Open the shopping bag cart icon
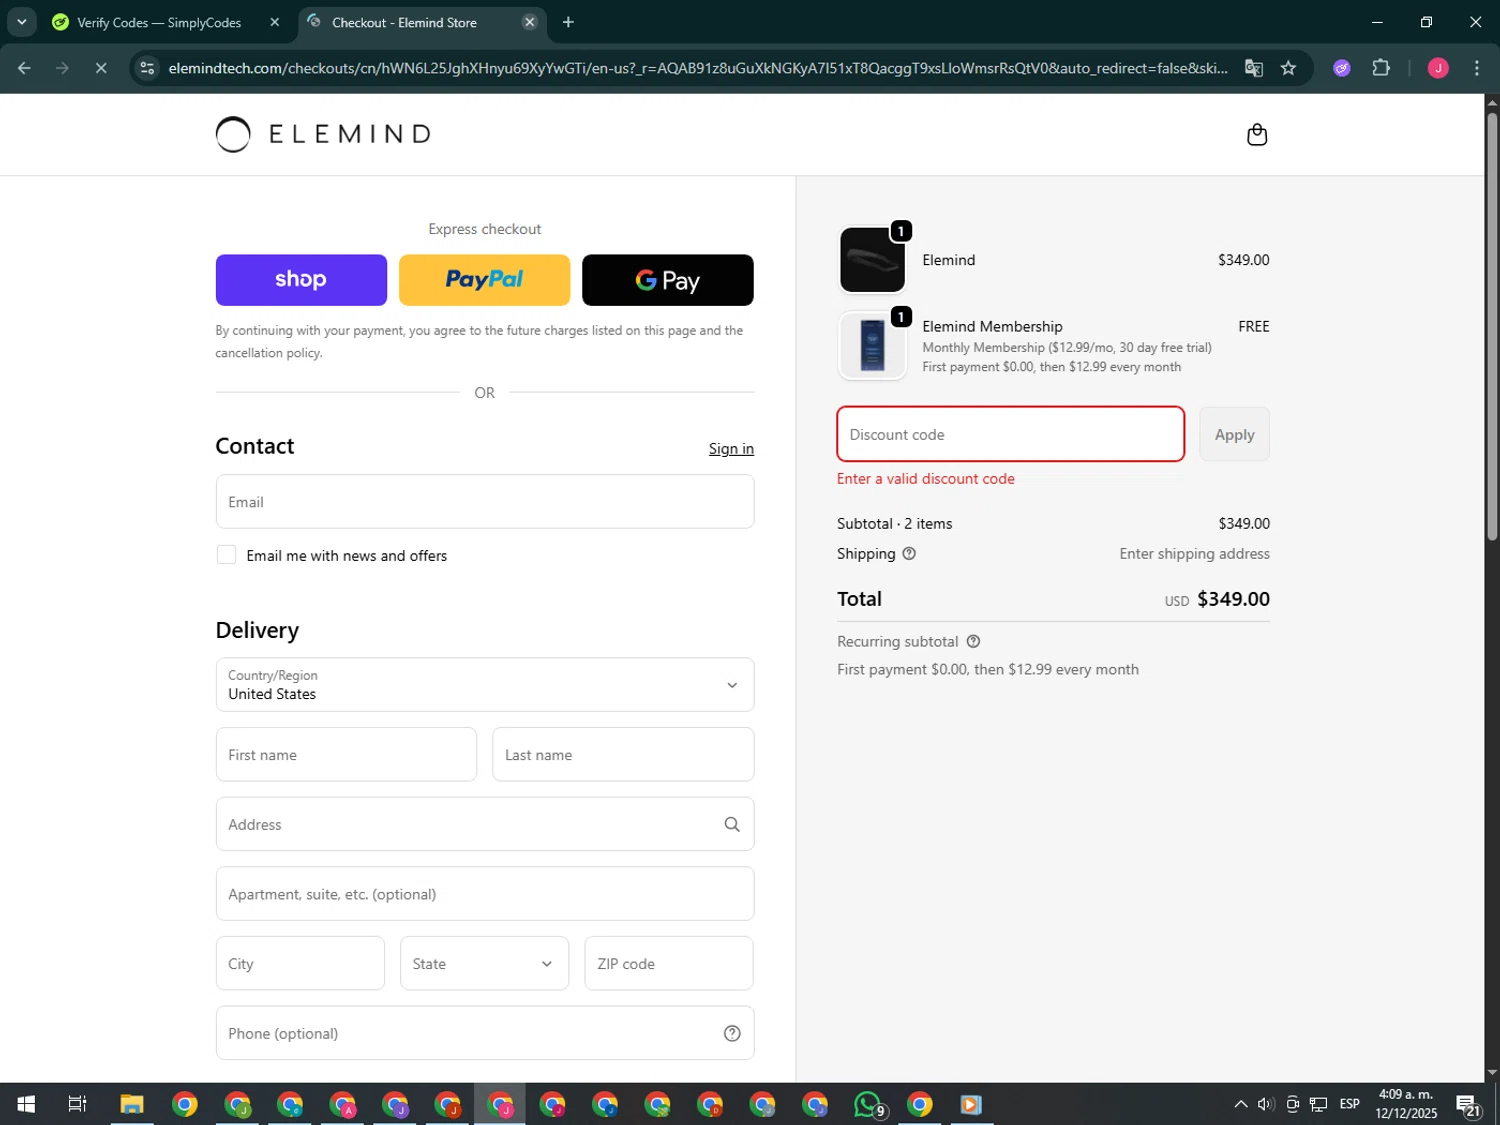The height and width of the screenshot is (1125, 1500). (1257, 134)
